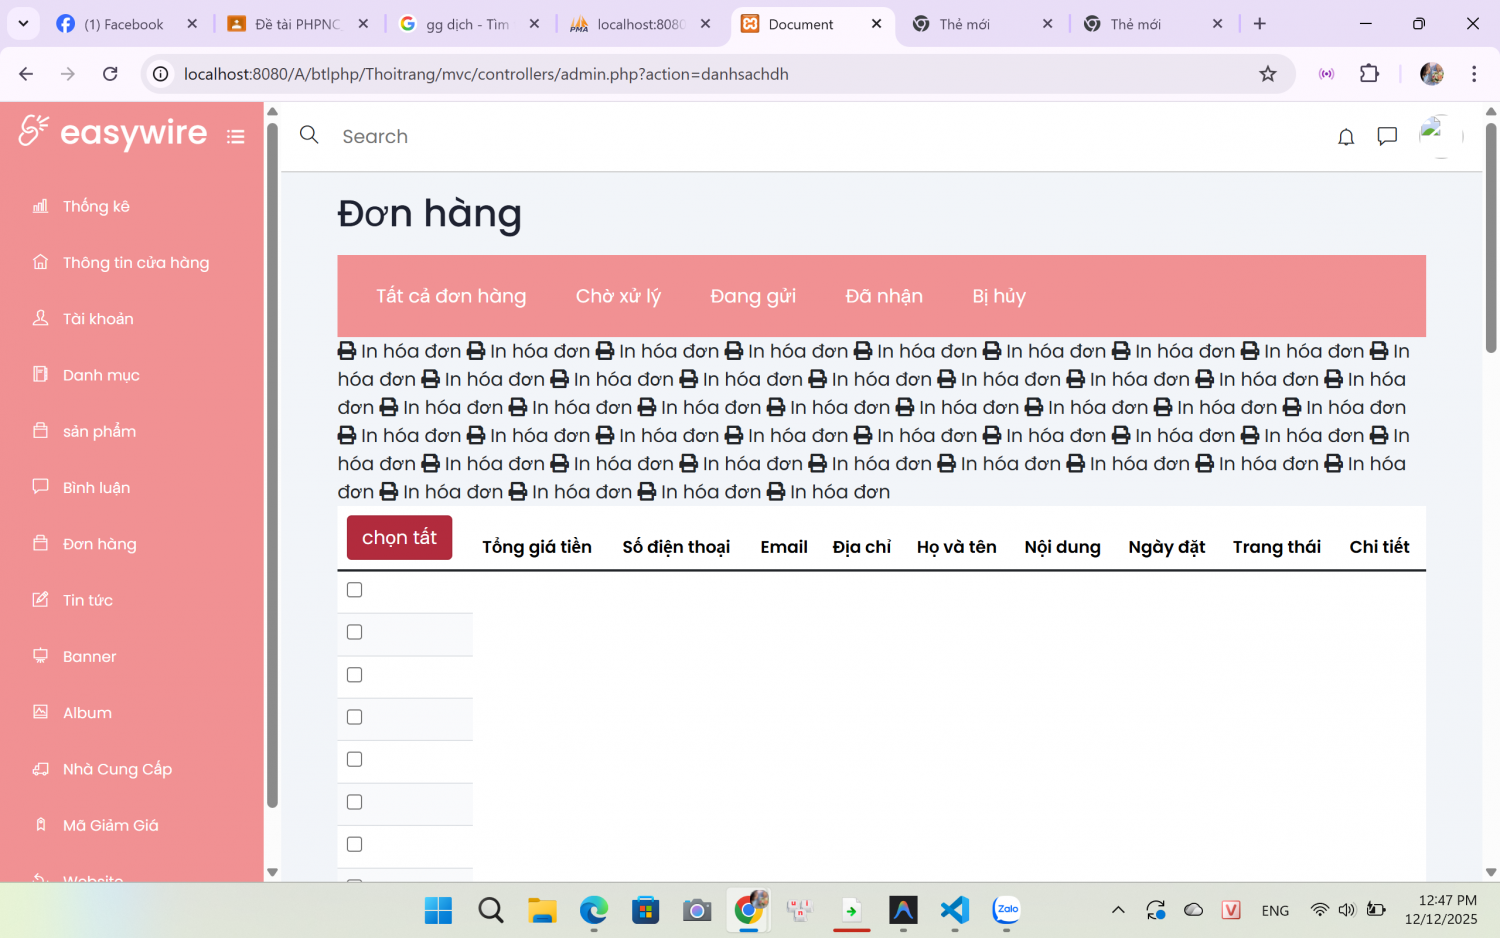Show hidden system tray icons
This screenshot has width=1500, height=938.
[1118, 910]
